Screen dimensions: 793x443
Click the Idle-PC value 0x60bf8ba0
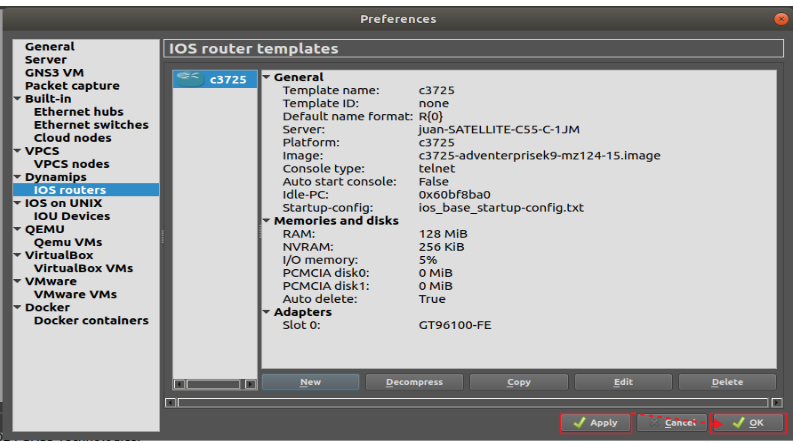tap(455, 195)
